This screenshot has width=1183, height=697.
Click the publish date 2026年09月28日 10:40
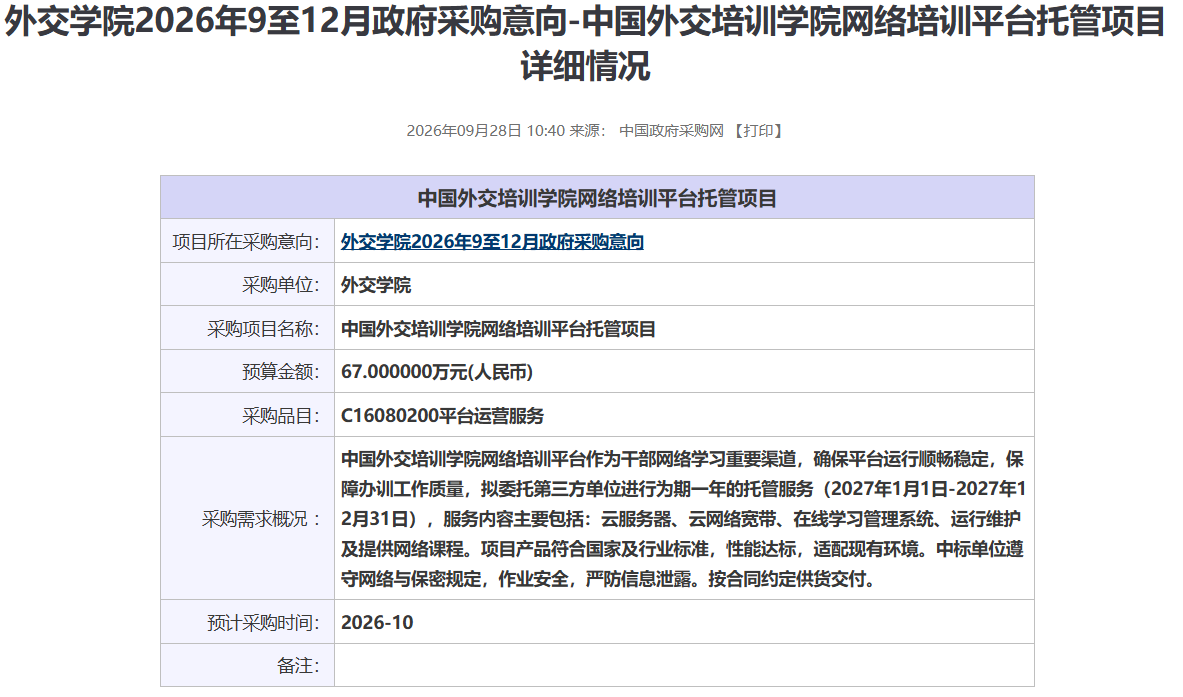point(485,131)
